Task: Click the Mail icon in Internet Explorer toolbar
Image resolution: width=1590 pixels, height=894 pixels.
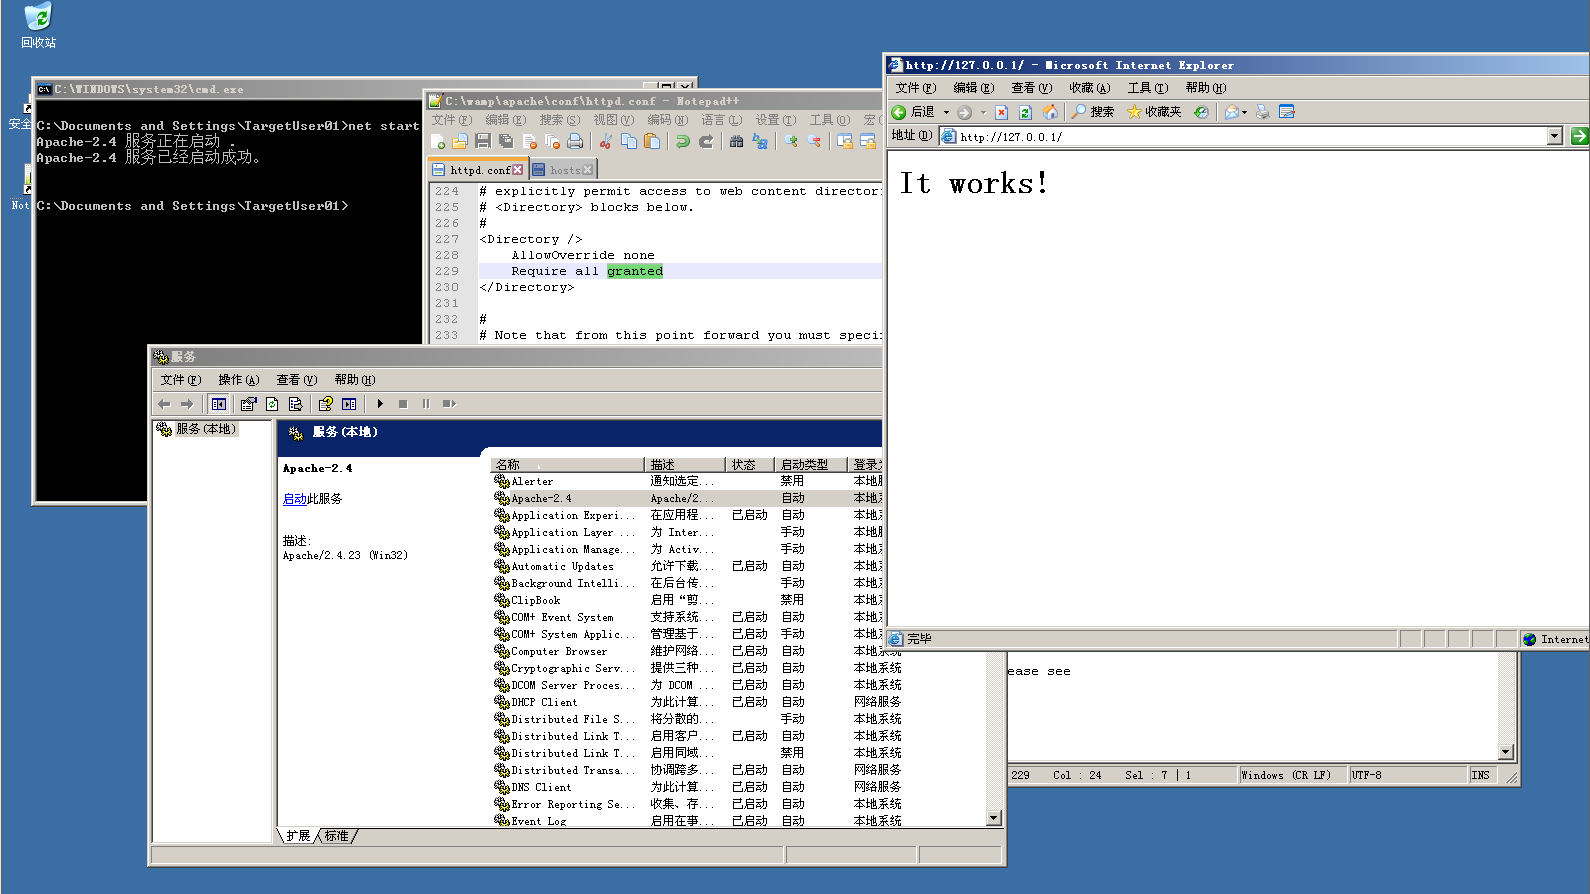Action: click(1232, 112)
